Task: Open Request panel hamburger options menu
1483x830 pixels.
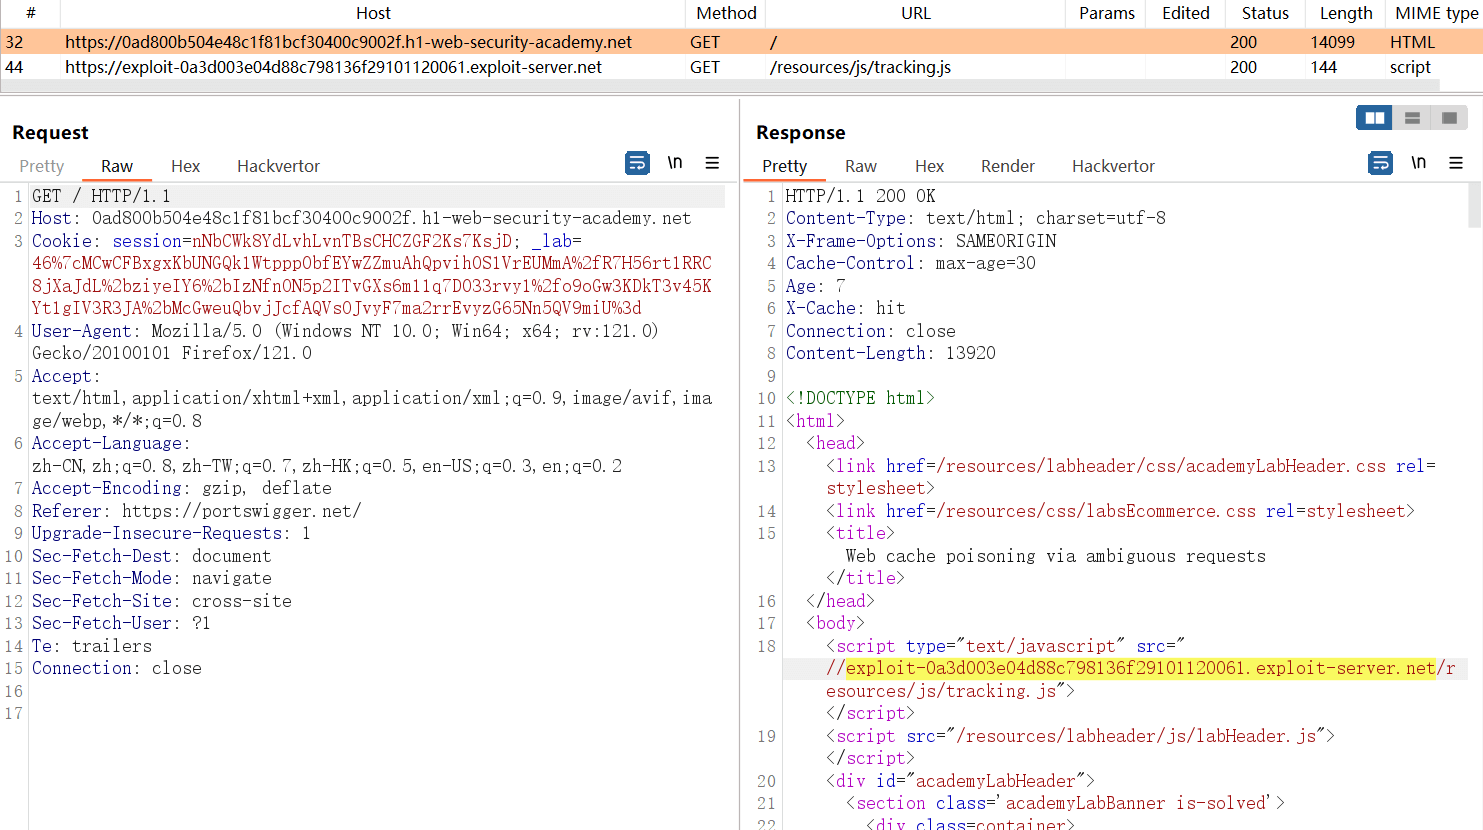Action: click(712, 163)
